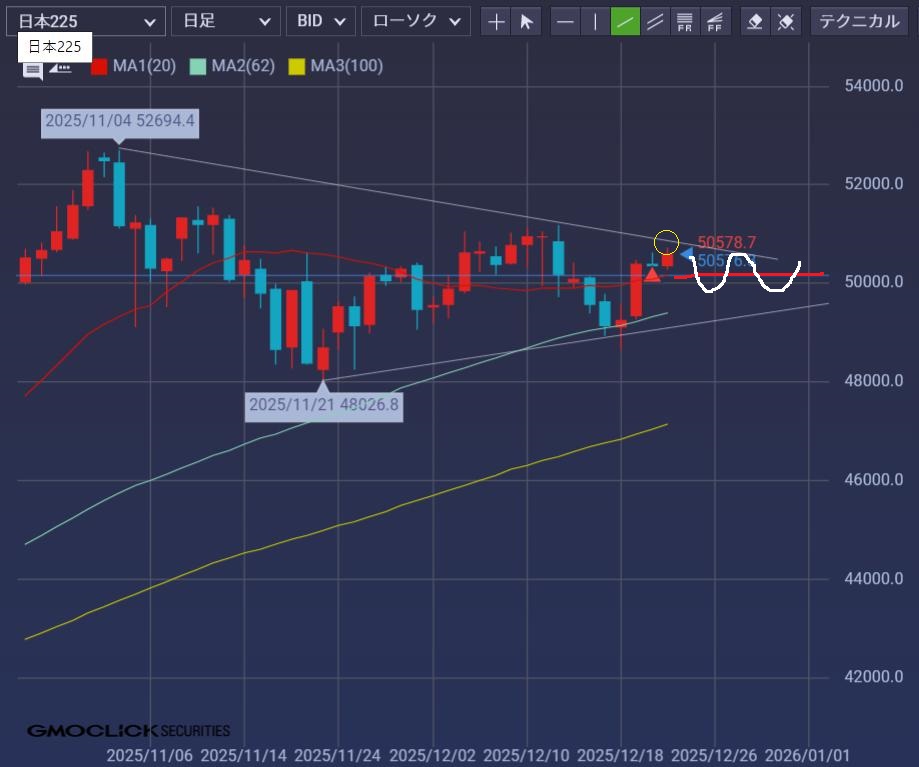Select the parallel channel line tool
Image resolution: width=919 pixels, height=767 pixels.
pyautogui.click(x=656, y=21)
